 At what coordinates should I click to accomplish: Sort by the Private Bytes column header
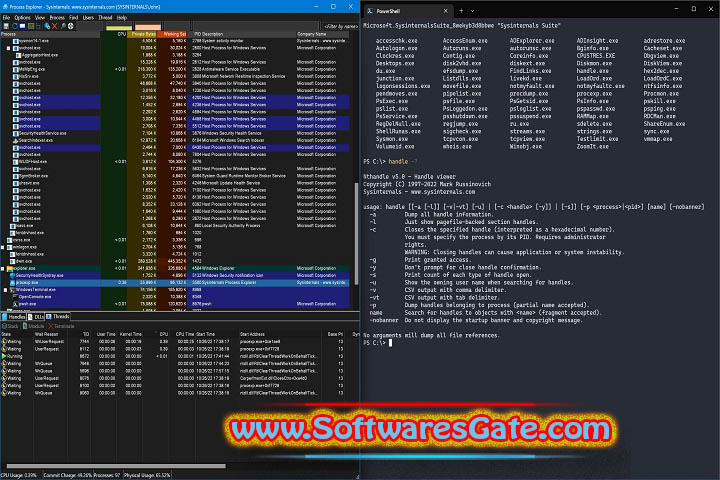click(142, 34)
